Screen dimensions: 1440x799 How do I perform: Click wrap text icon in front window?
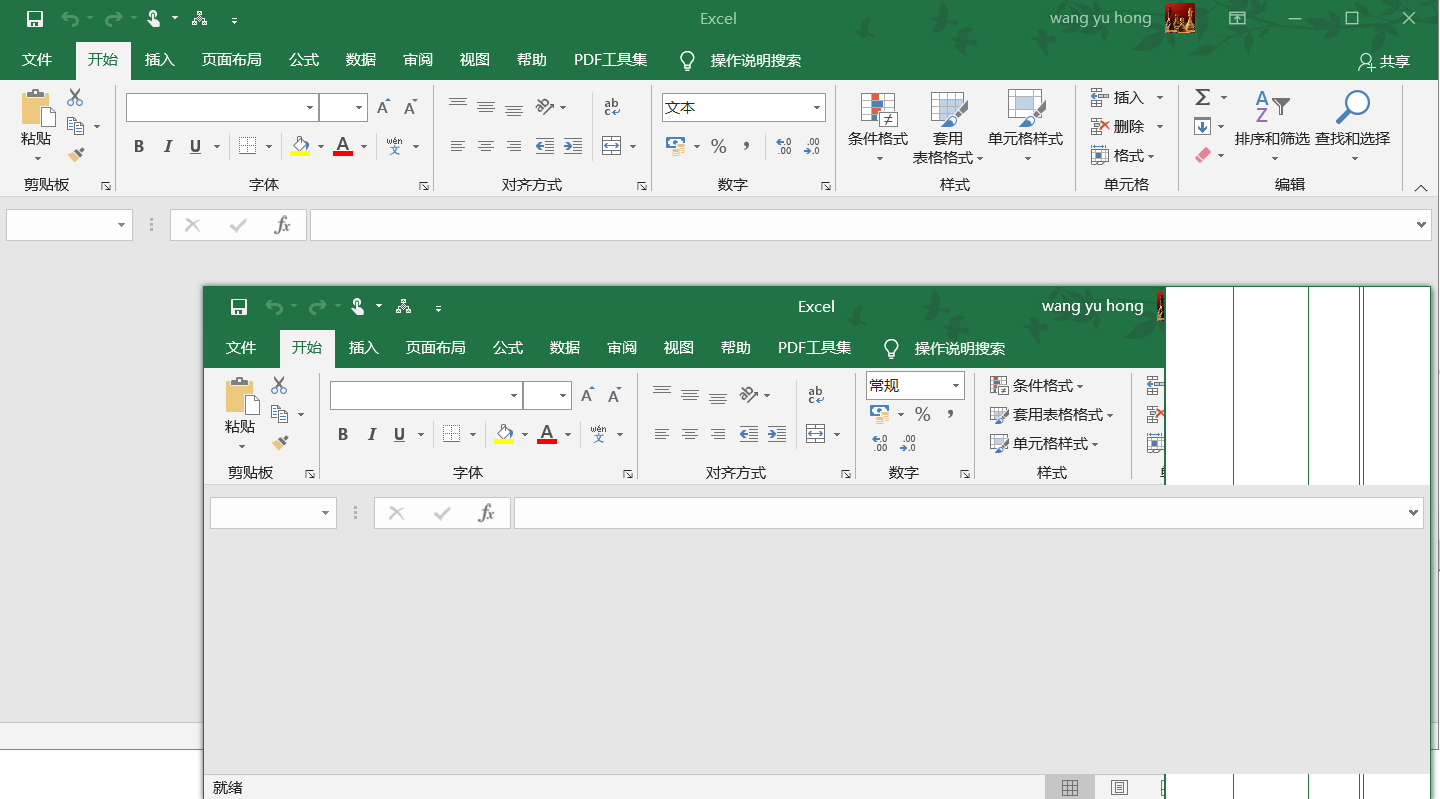(816, 395)
